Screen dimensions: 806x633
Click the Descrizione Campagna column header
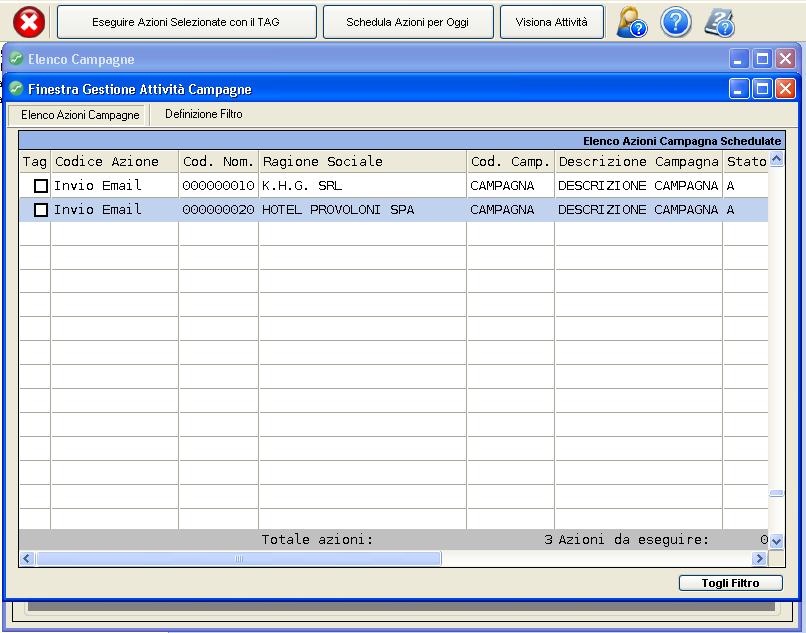[x=638, y=161]
